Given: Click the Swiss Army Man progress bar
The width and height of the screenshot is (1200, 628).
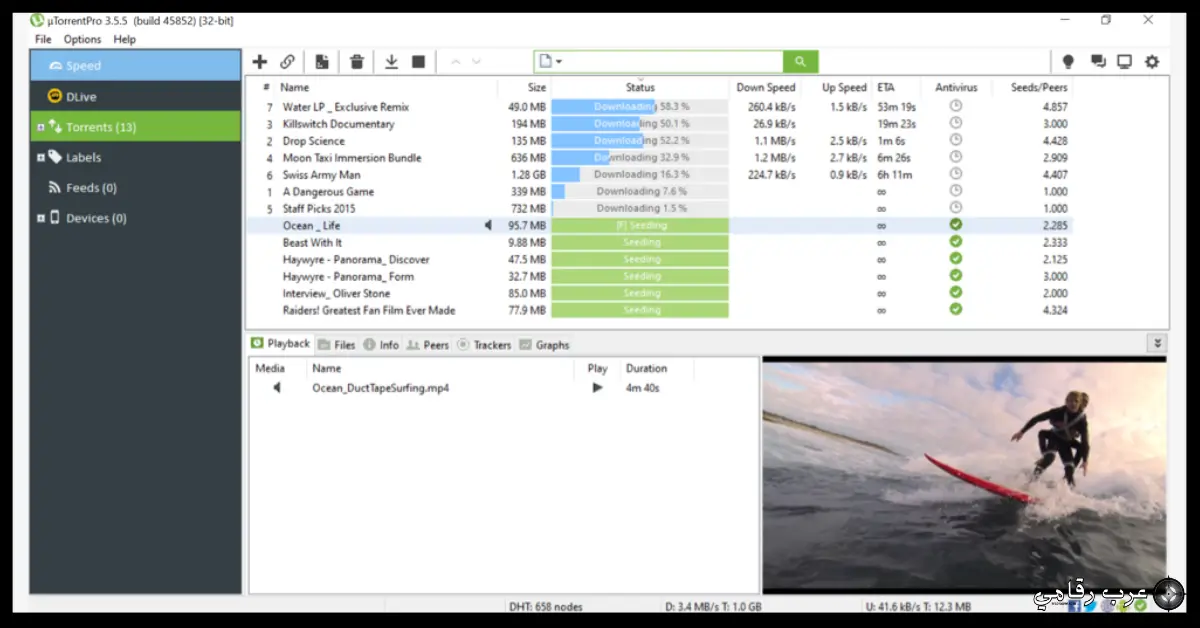Looking at the screenshot, I should pyautogui.click(x=639, y=174).
